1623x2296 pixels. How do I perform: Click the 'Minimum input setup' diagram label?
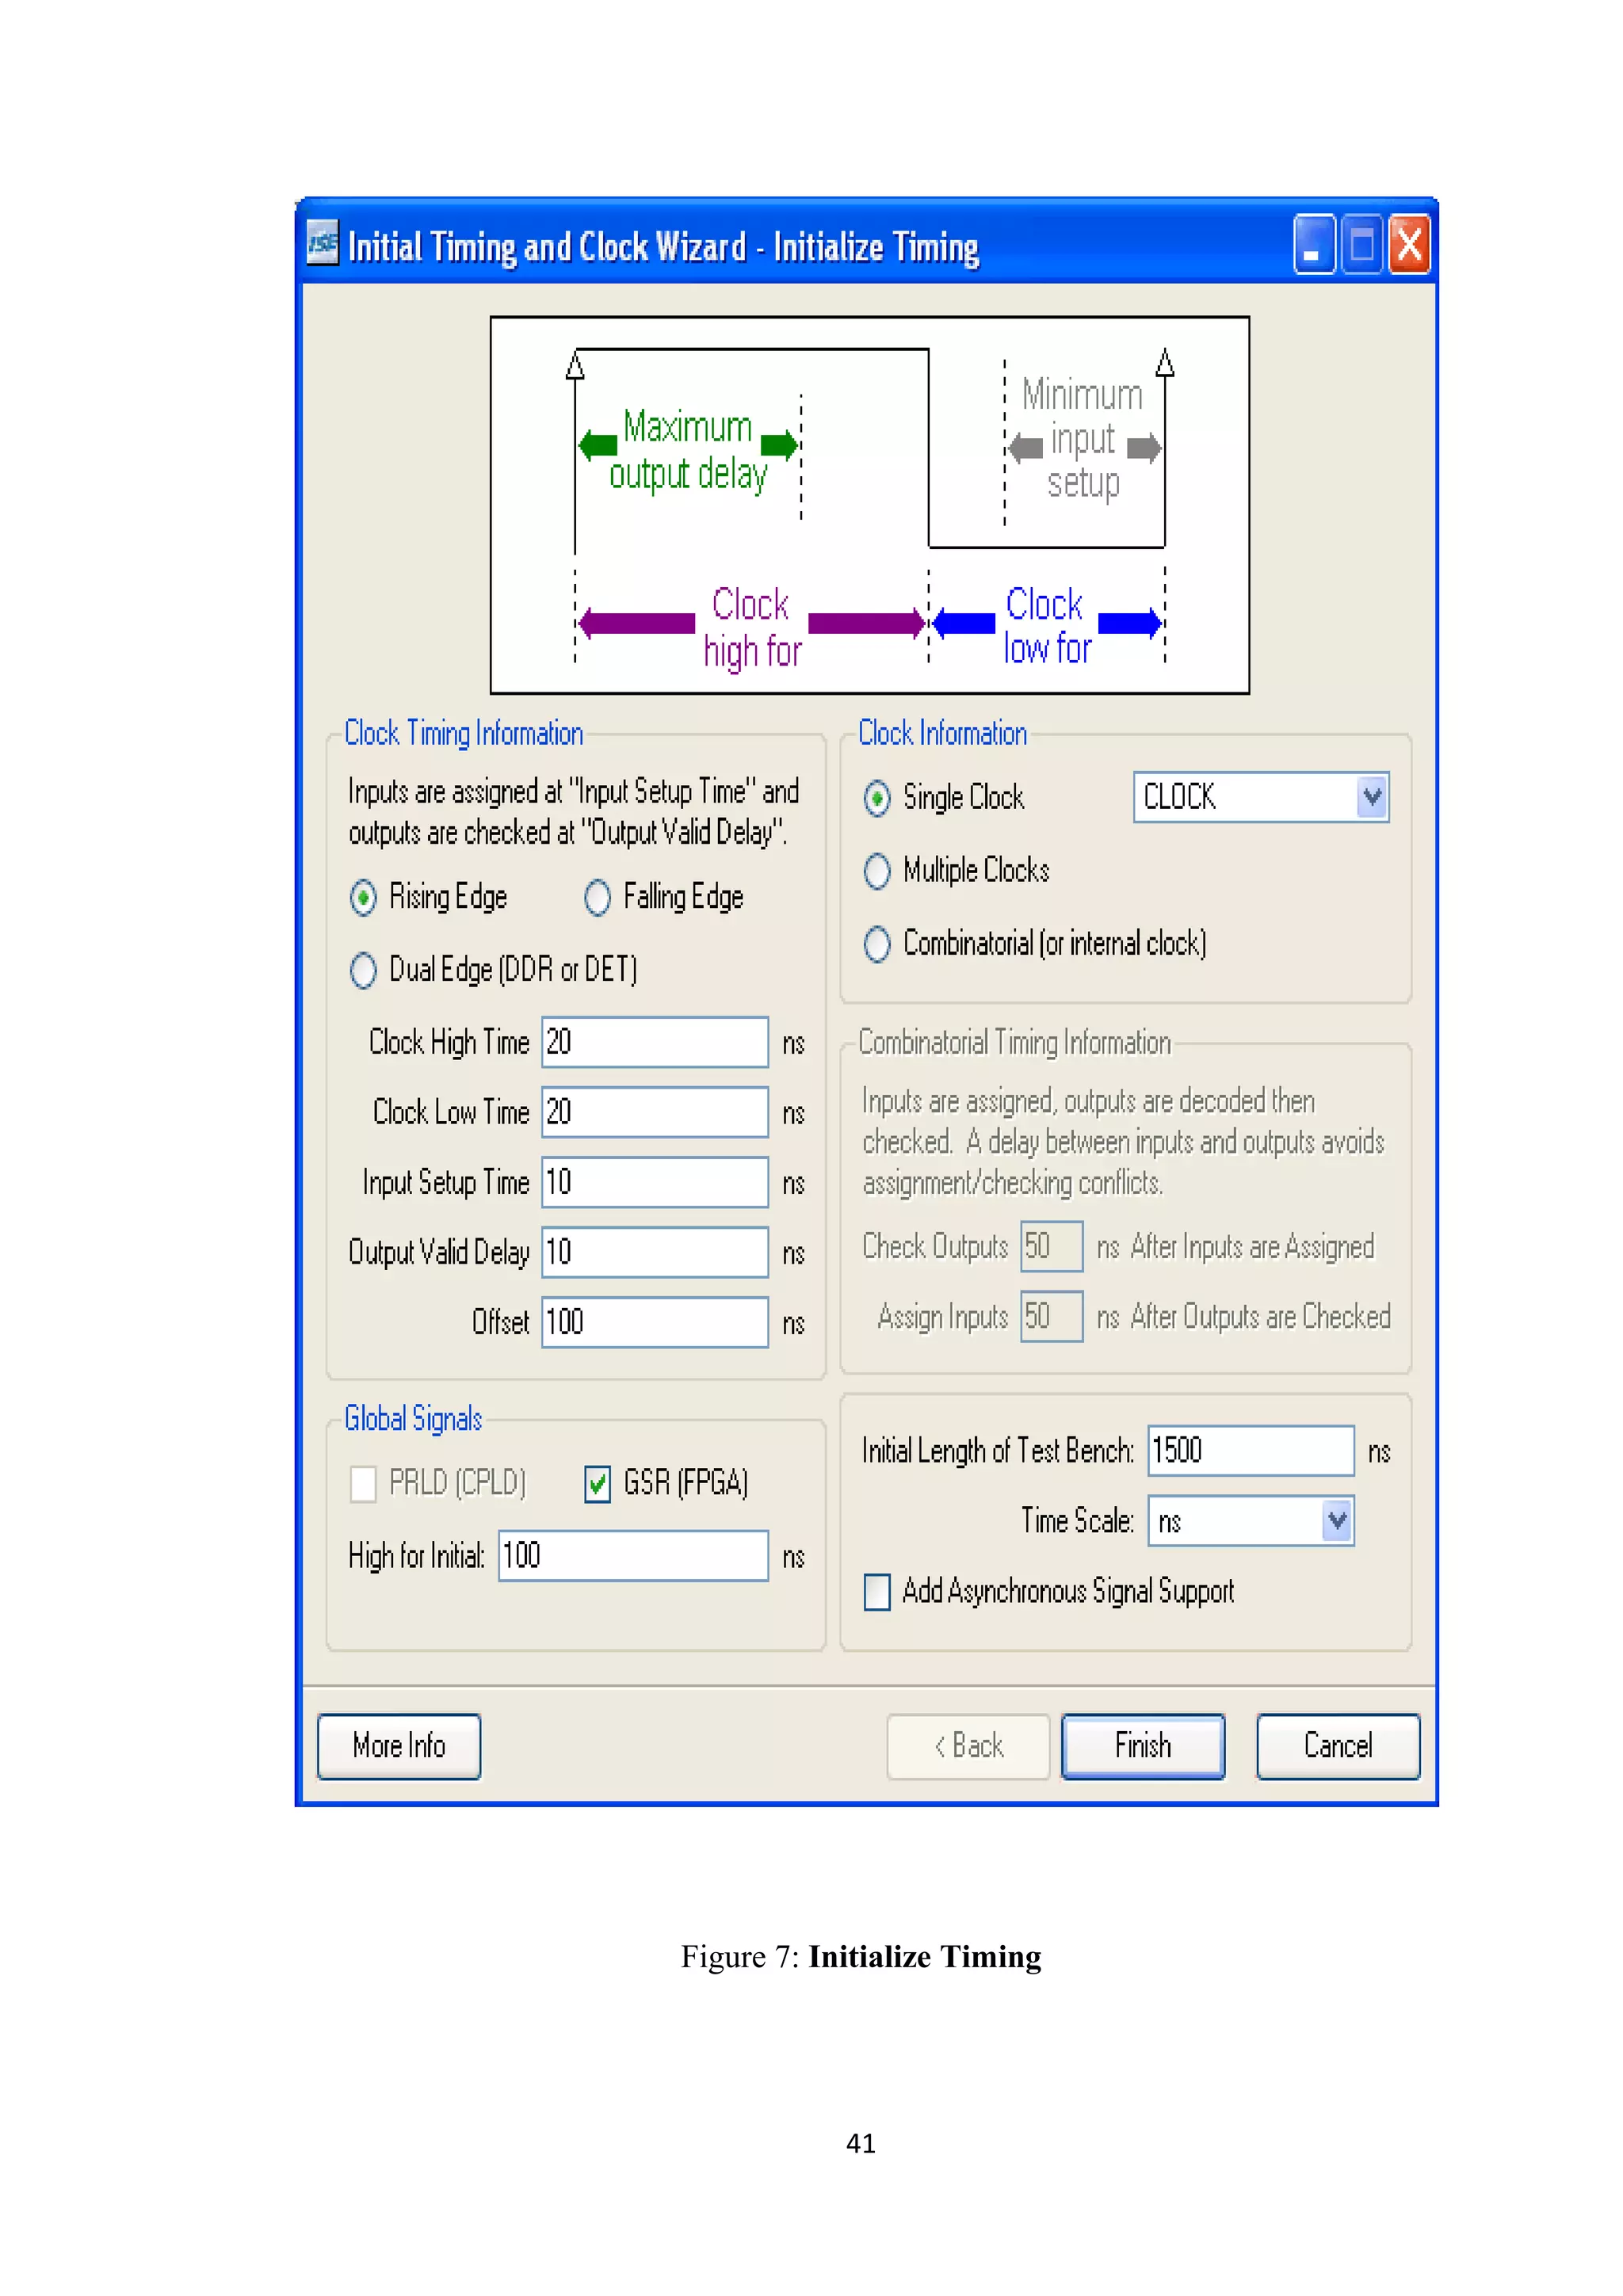point(1082,438)
